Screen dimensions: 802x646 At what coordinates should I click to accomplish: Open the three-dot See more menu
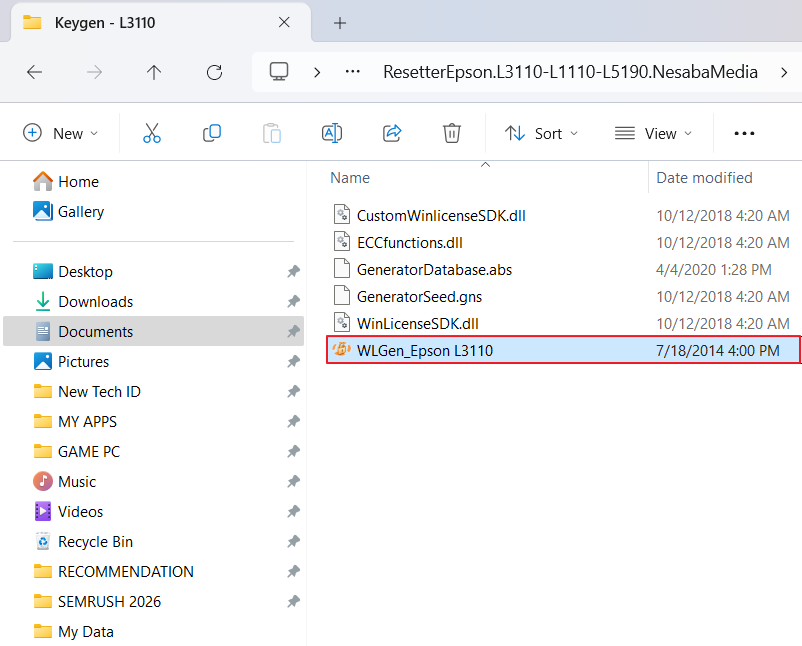click(x=744, y=133)
